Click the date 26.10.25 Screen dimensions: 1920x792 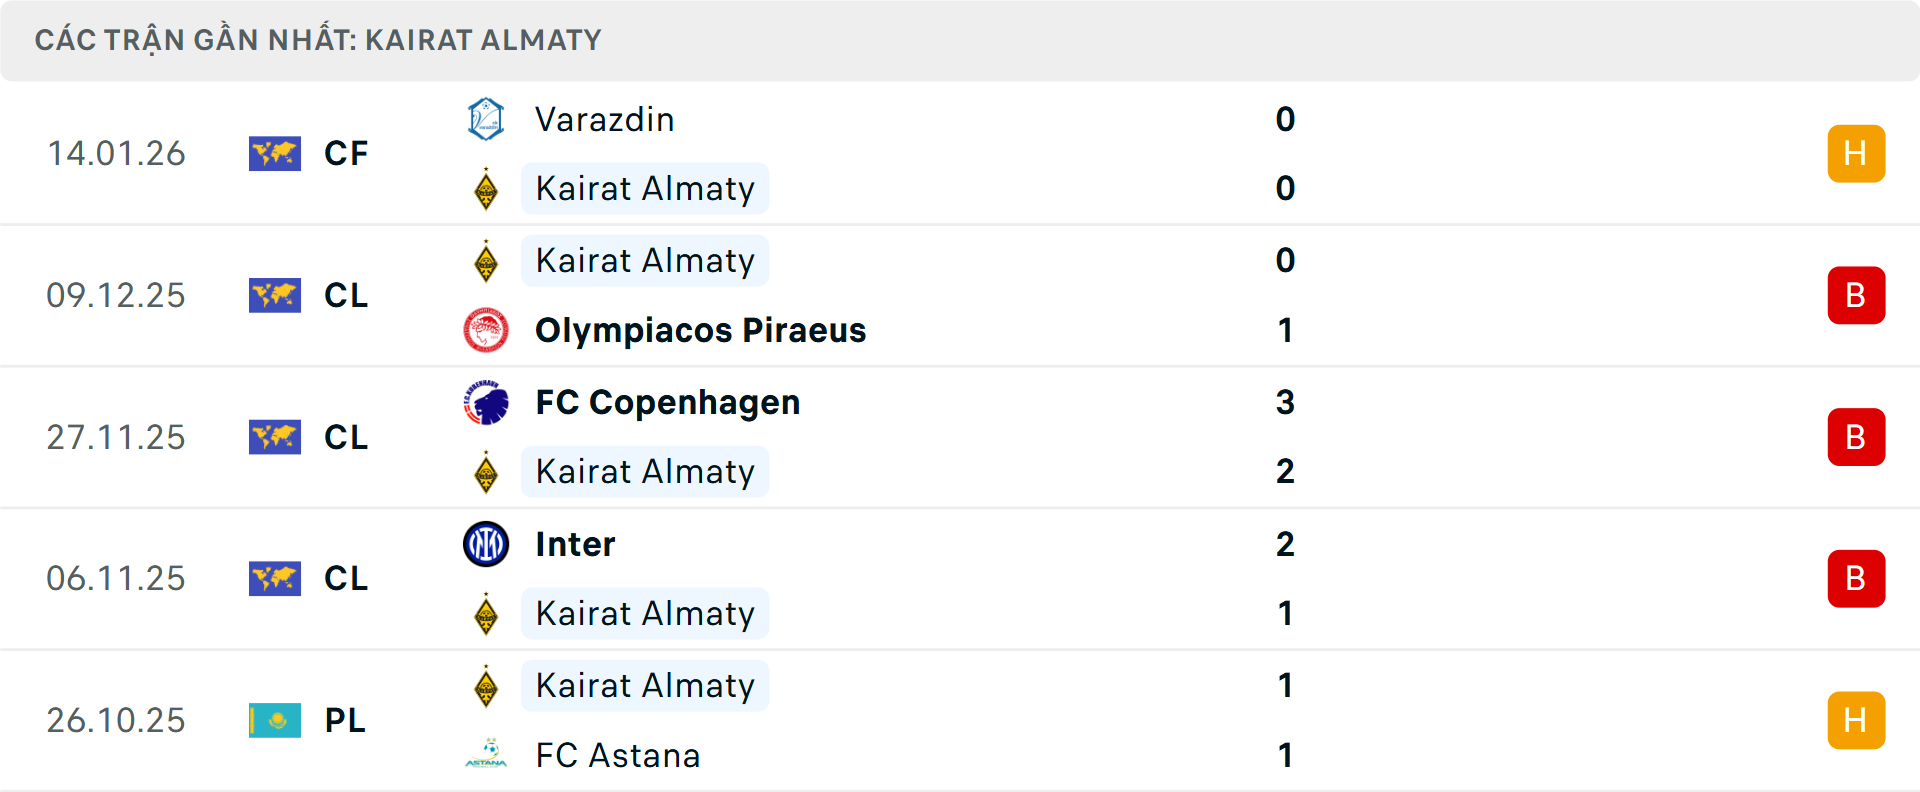116,720
